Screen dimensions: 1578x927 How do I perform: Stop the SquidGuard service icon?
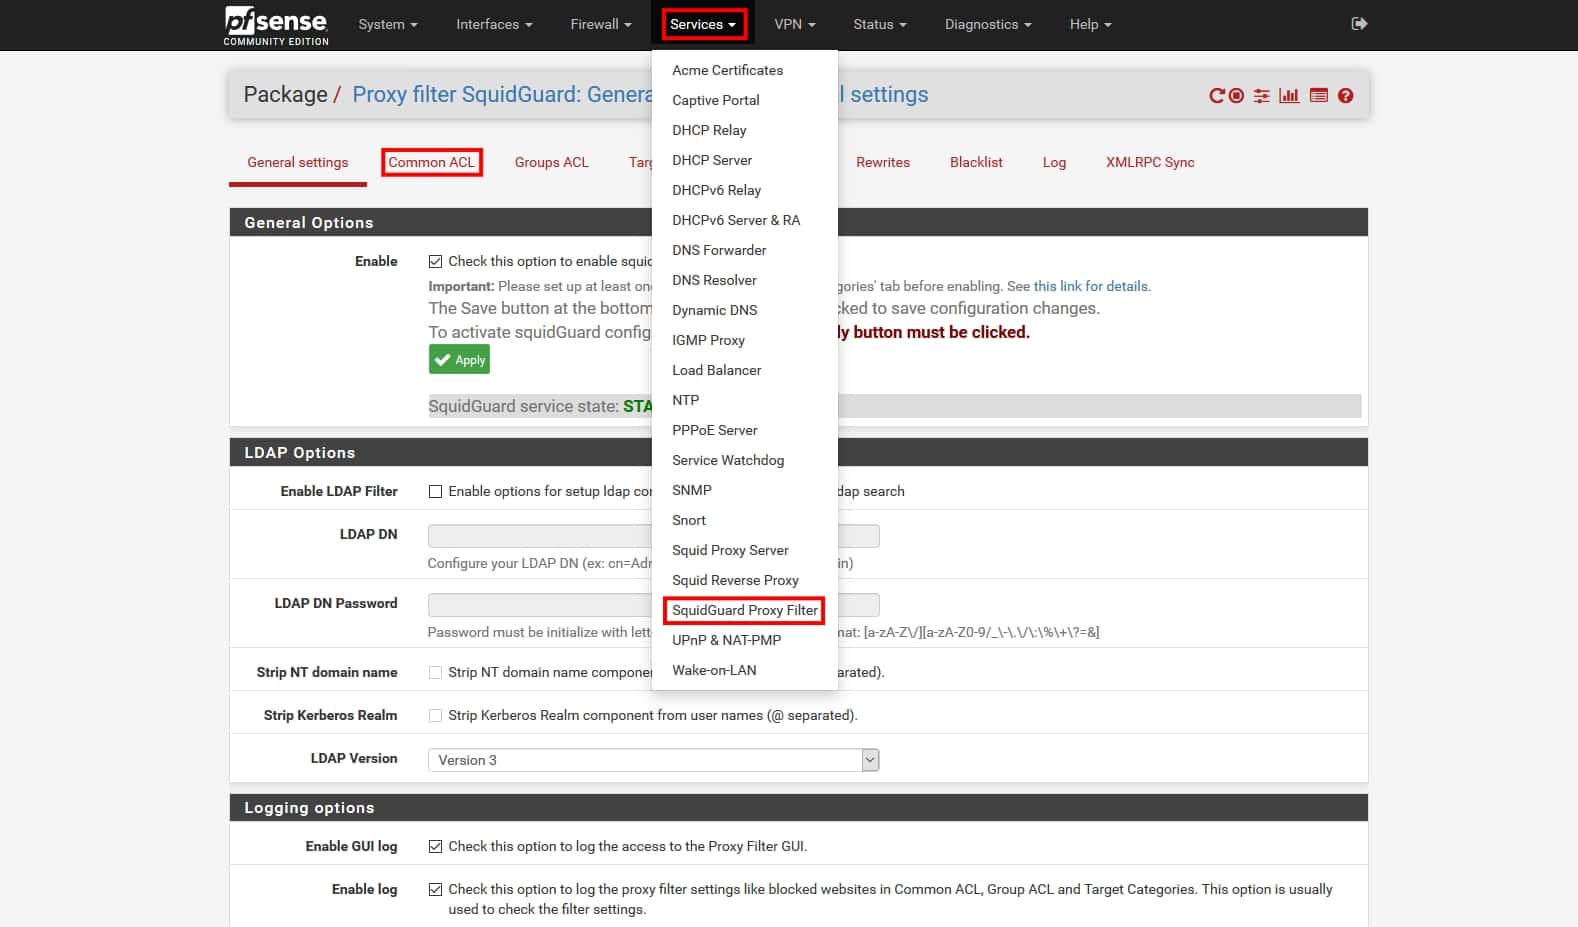1237,96
